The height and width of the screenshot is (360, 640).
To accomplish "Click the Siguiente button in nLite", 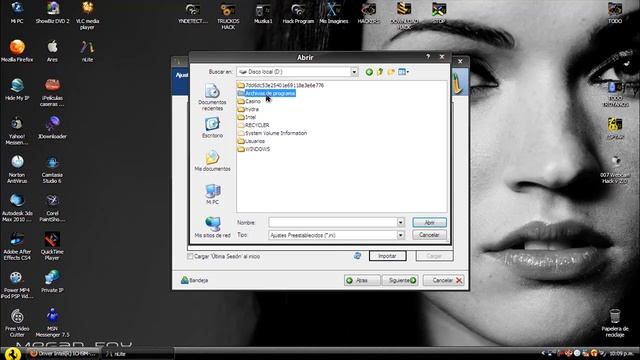I will pyautogui.click(x=400, y=280).
